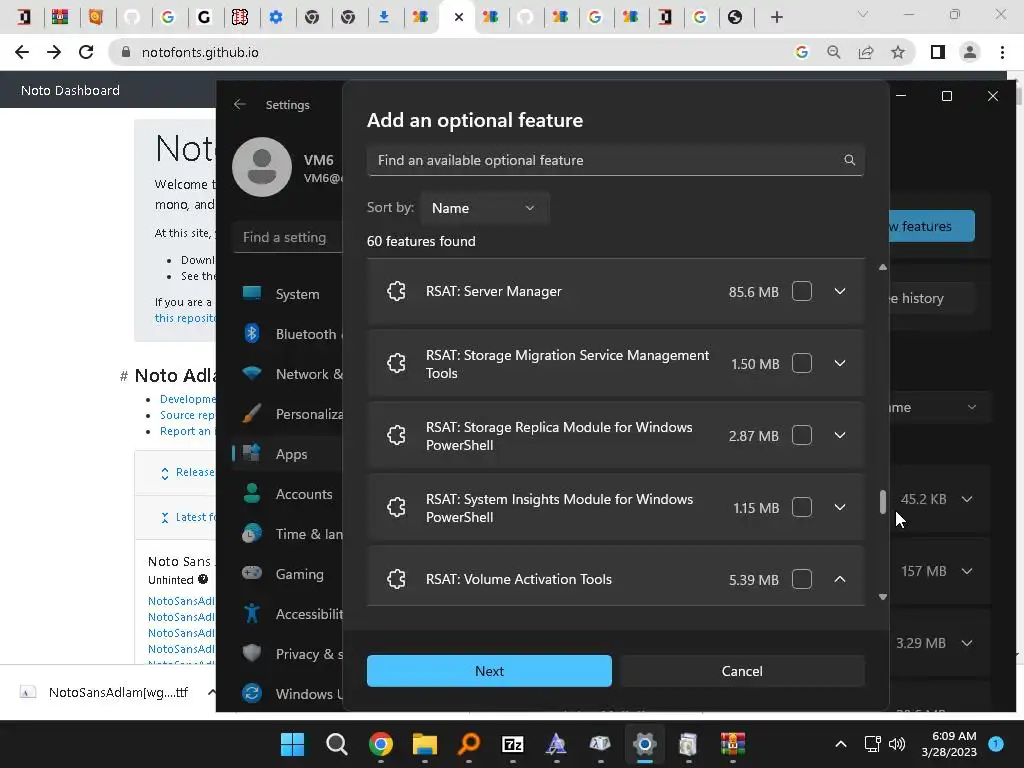The image size is (1024, 768).
Task: Select RSAT: Storage Replica Module checkbox
Action: 801,435
